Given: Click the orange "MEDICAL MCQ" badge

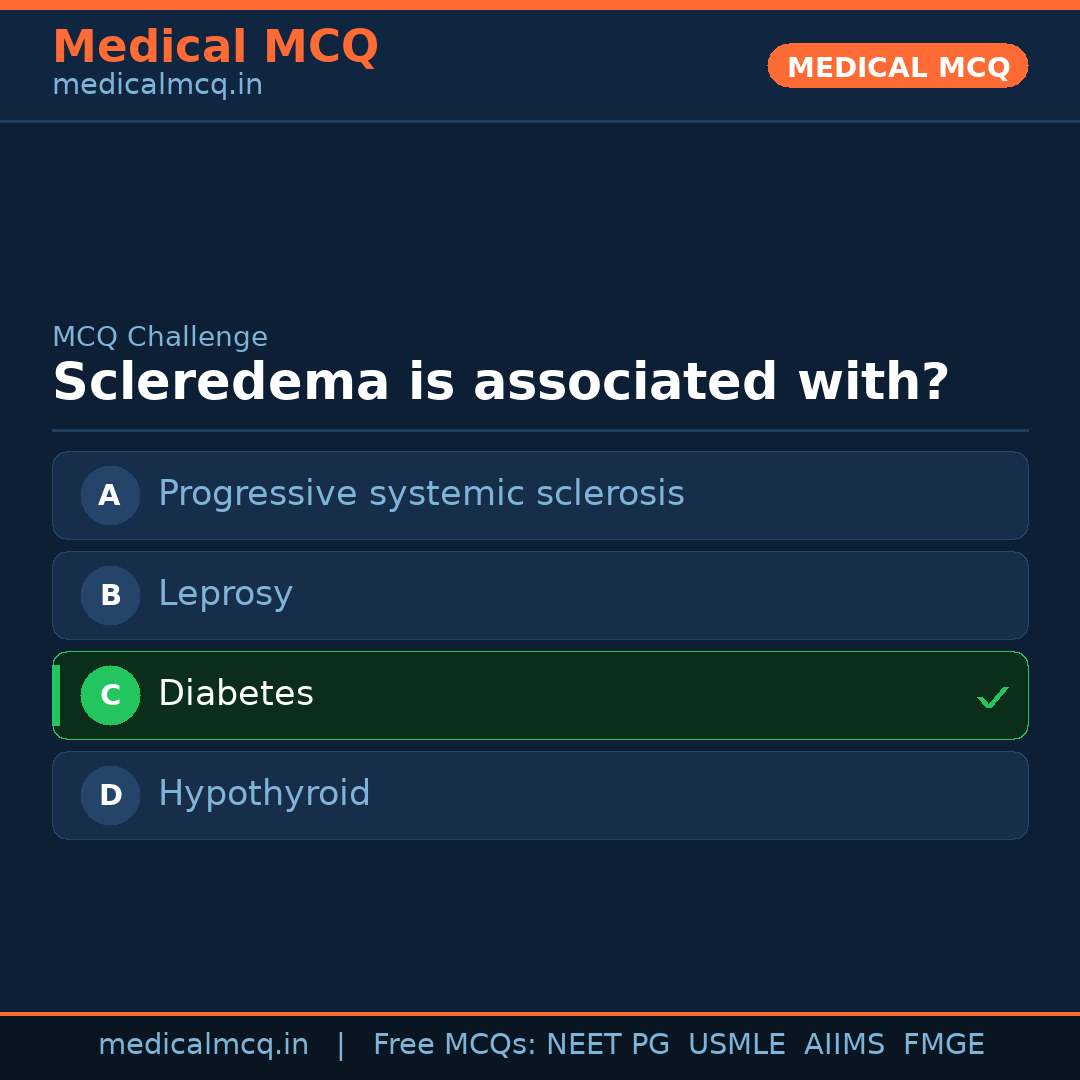Looking at the screenshot, I should click(x=897, y=66).
